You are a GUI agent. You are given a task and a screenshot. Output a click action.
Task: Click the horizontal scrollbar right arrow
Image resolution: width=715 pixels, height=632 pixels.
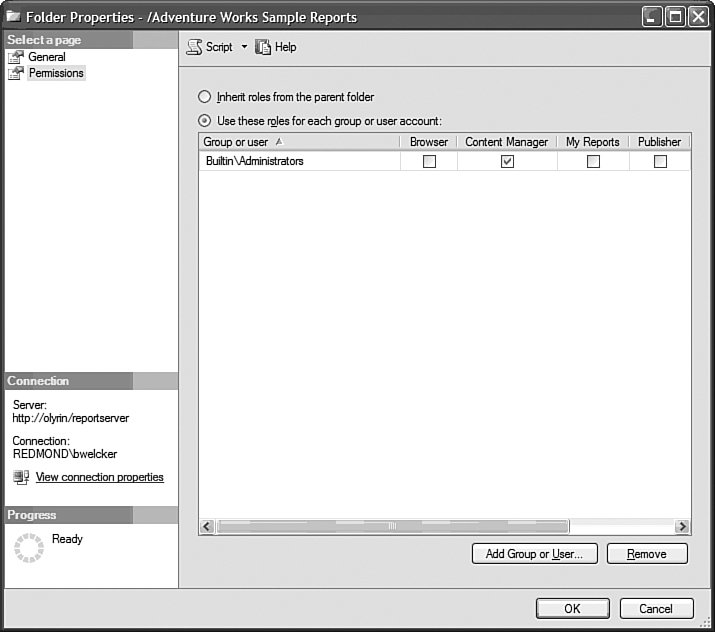[x=682, y=526]
